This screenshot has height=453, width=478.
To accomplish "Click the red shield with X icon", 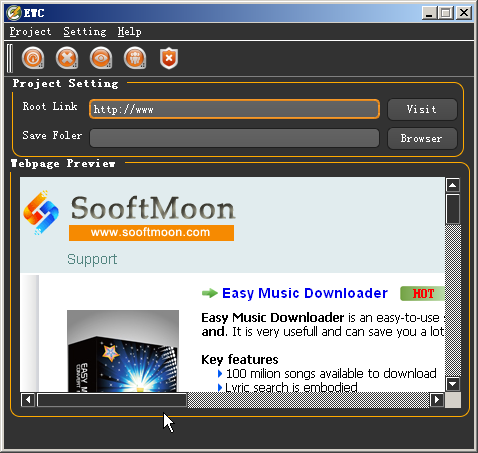I will 169,58.
